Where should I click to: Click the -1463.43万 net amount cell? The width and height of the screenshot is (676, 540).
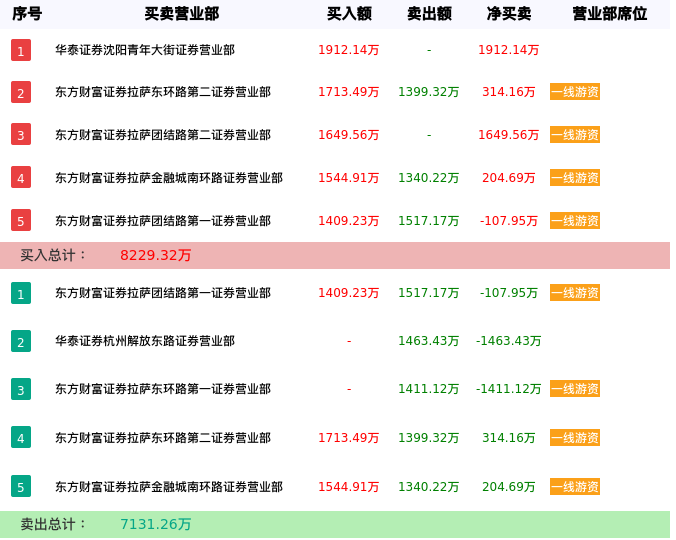(x=509, y=341)
